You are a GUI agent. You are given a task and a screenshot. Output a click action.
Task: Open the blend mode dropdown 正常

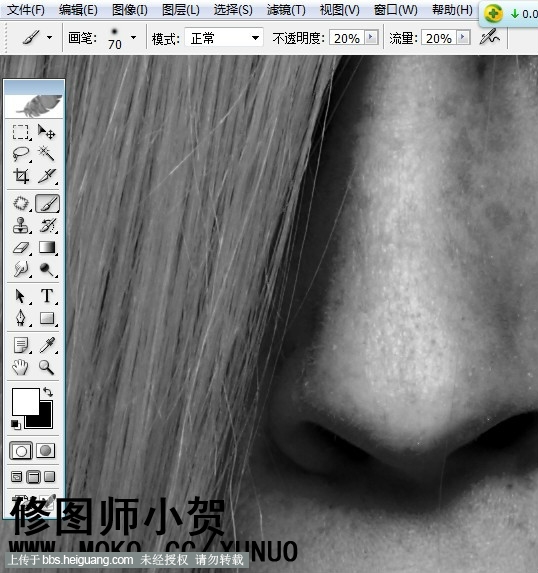coord(224,38)
